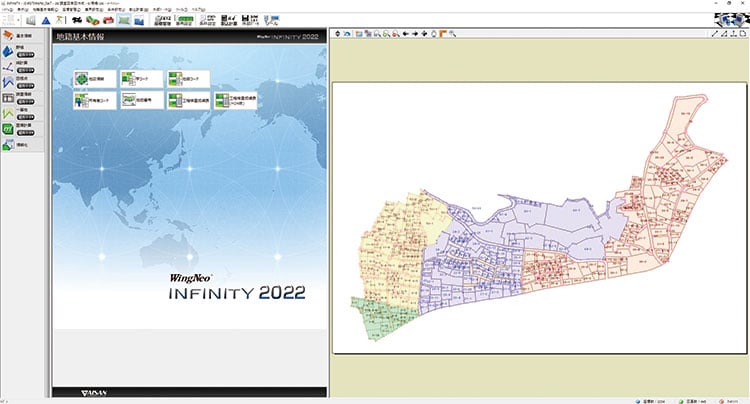The image size is (750, 404).
Task: Click the blue label tool at toolbar end
Action: click(271, 20)
